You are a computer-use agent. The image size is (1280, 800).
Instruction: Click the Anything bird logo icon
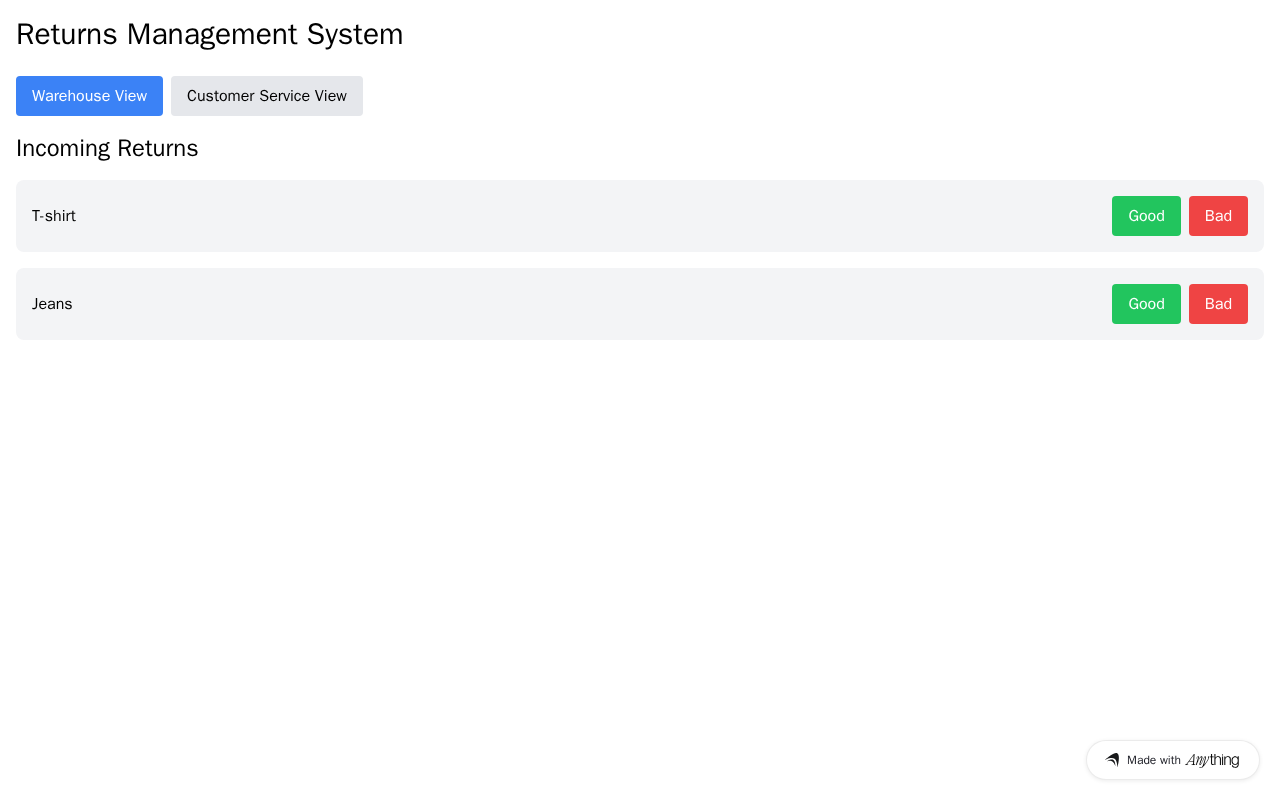(x=1112, y=760)
